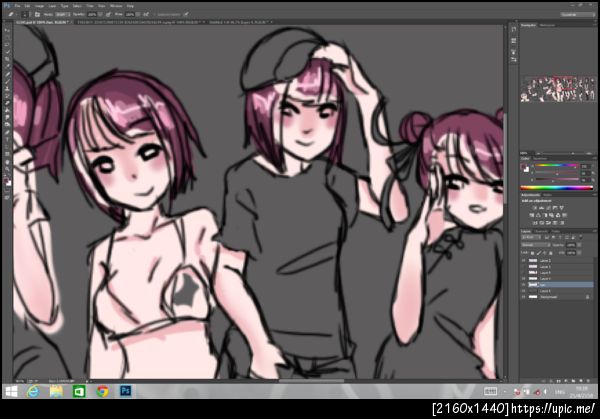Select the Healing Brush tool
This screenshot has width=600, height=419.
(x=7, y=74)
